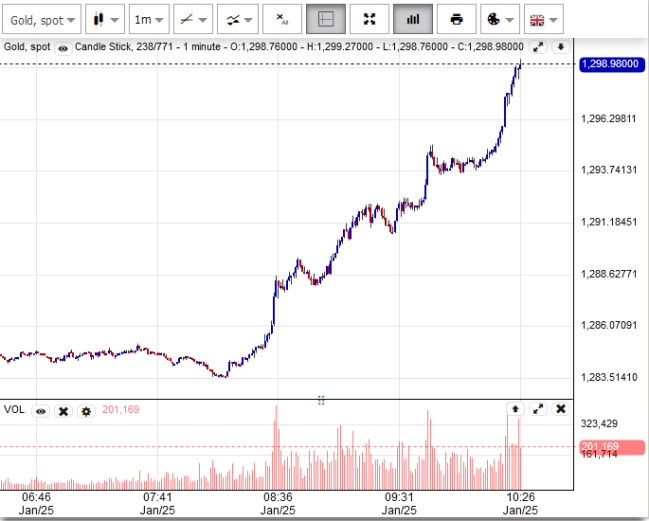Open the color palette theme dropdown
The image size is (649, 521).
coord(500,19)
